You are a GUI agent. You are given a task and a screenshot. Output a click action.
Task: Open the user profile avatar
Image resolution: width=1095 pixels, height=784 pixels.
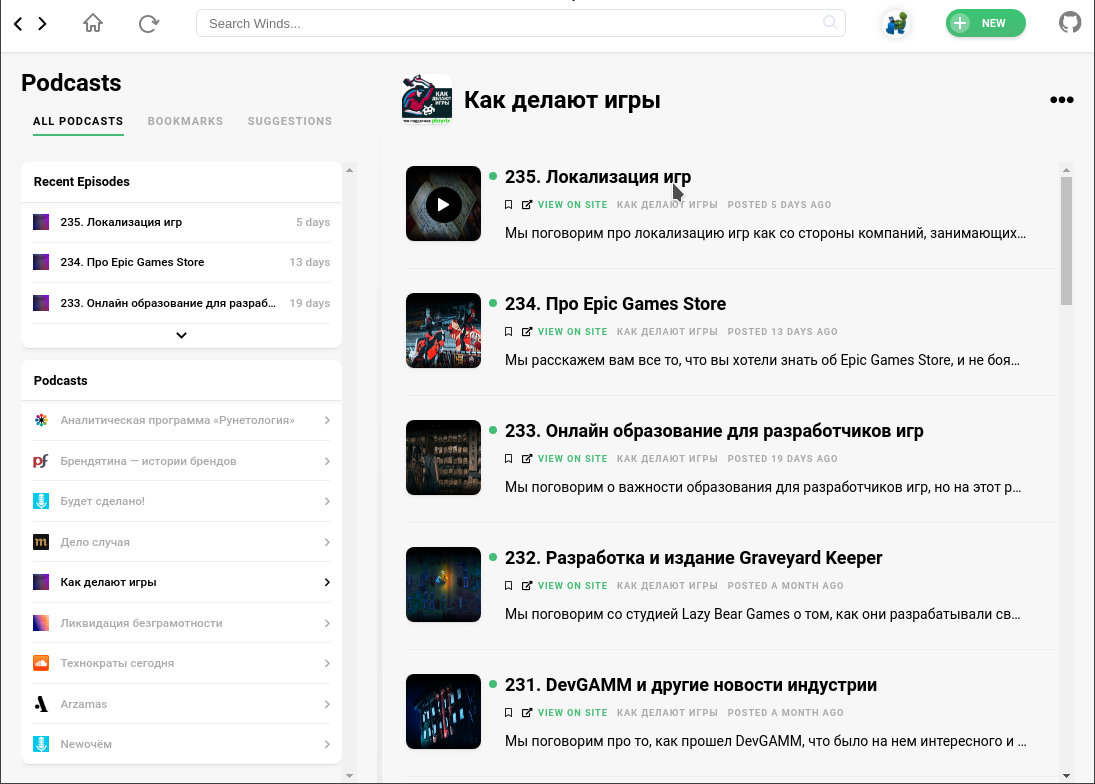896,24
